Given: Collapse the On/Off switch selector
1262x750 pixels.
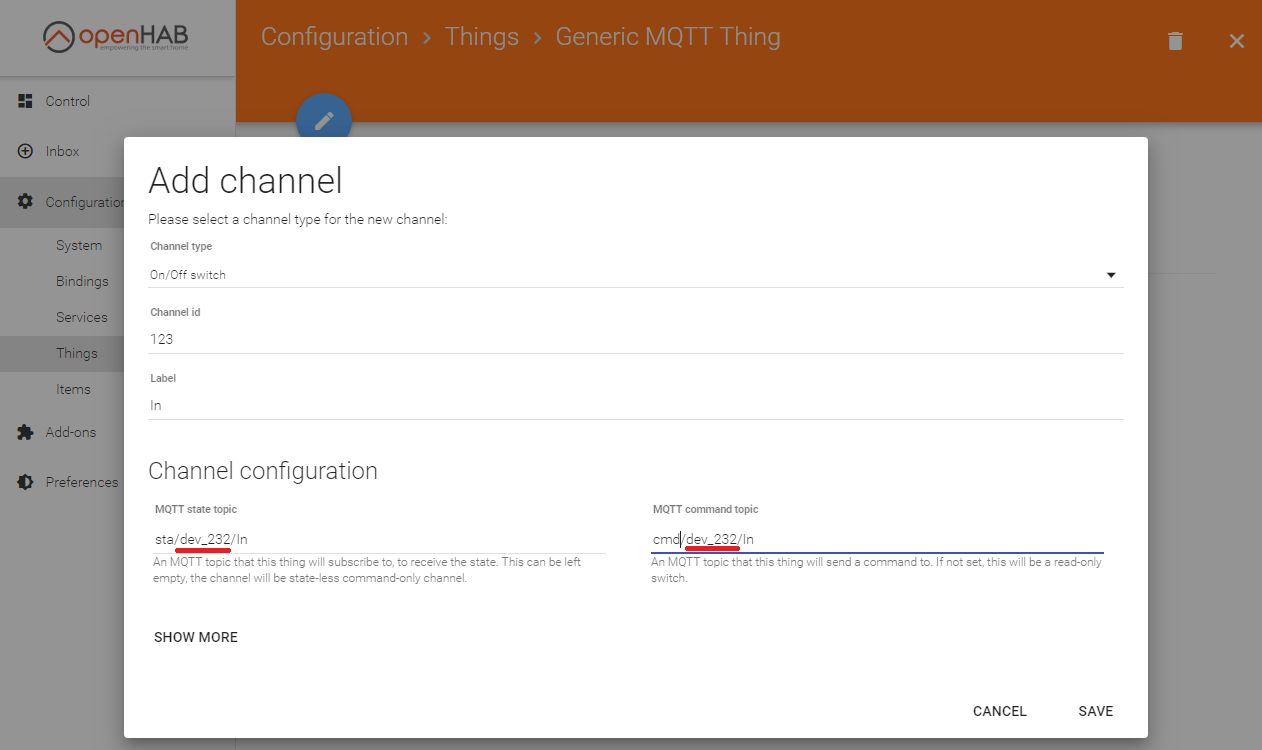Looking at the screenshot, I should click(1110, 273).
